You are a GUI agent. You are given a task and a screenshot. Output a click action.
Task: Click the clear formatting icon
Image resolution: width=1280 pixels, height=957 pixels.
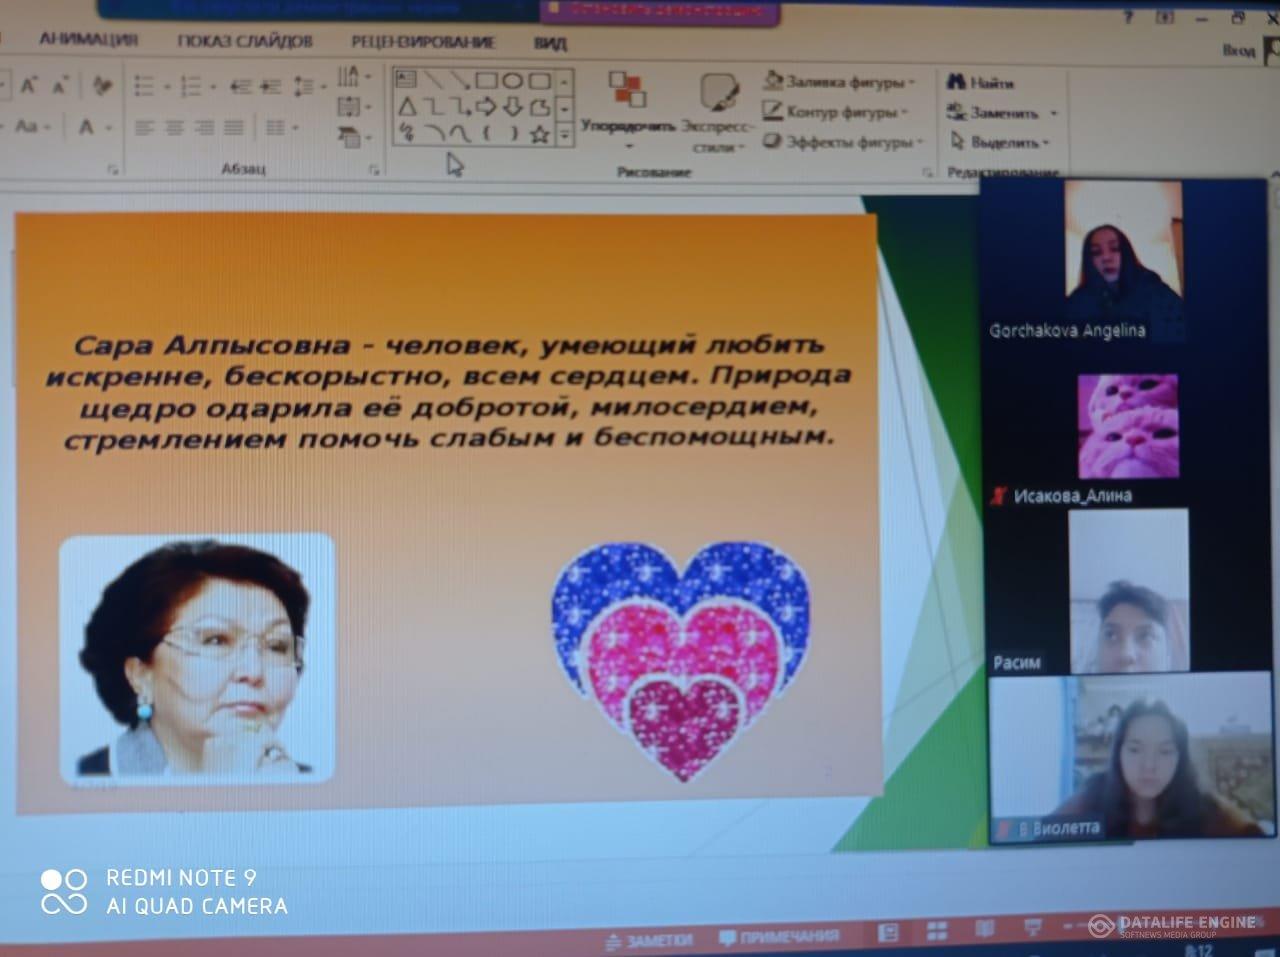pos(101,87)
